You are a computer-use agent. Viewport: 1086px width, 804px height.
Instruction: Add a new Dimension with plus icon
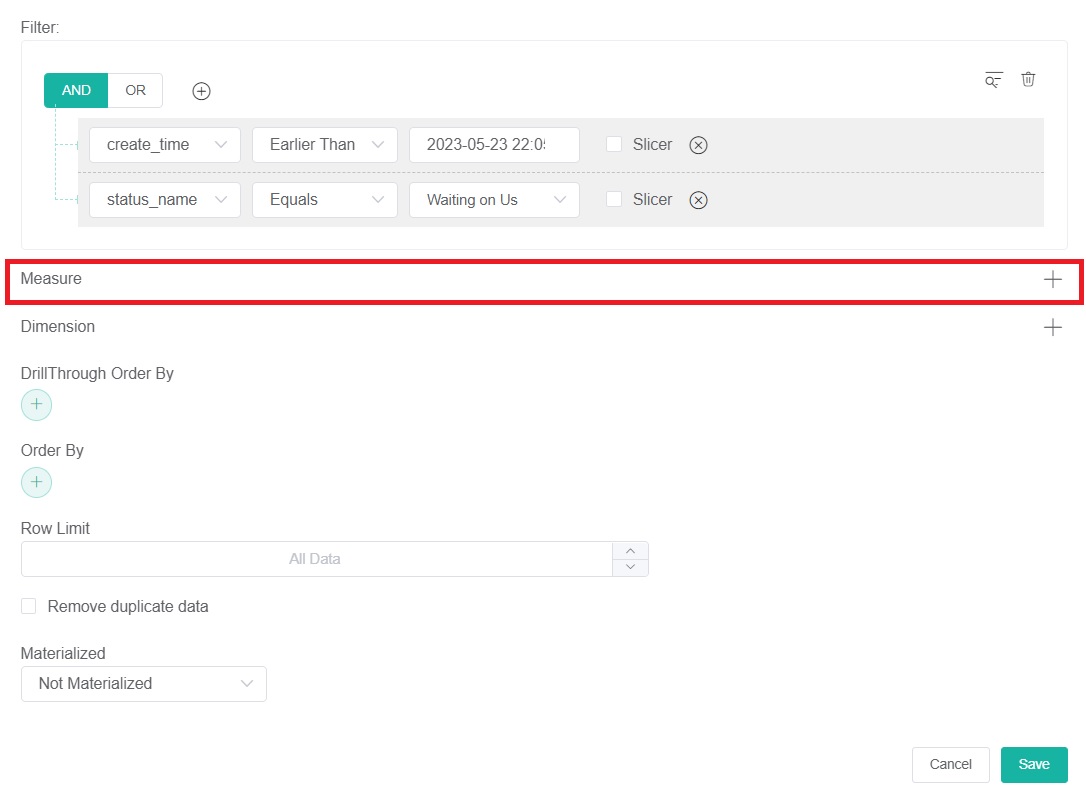(x=1052, y=327)
